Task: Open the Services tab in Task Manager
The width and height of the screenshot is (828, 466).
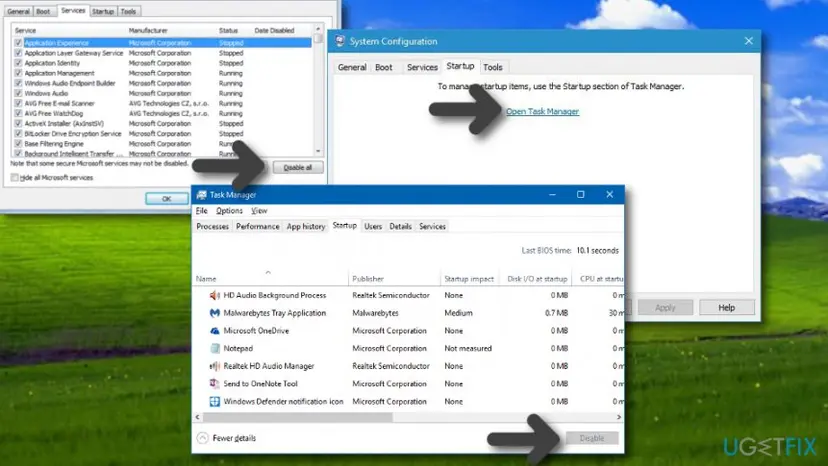Action: tap(432, 226)
